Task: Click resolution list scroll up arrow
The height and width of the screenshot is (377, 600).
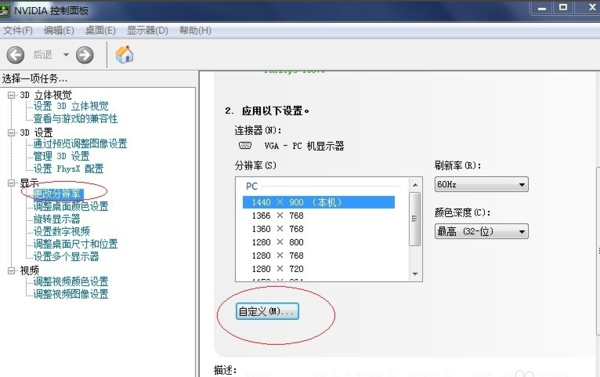Action: (x=415, y=185)
